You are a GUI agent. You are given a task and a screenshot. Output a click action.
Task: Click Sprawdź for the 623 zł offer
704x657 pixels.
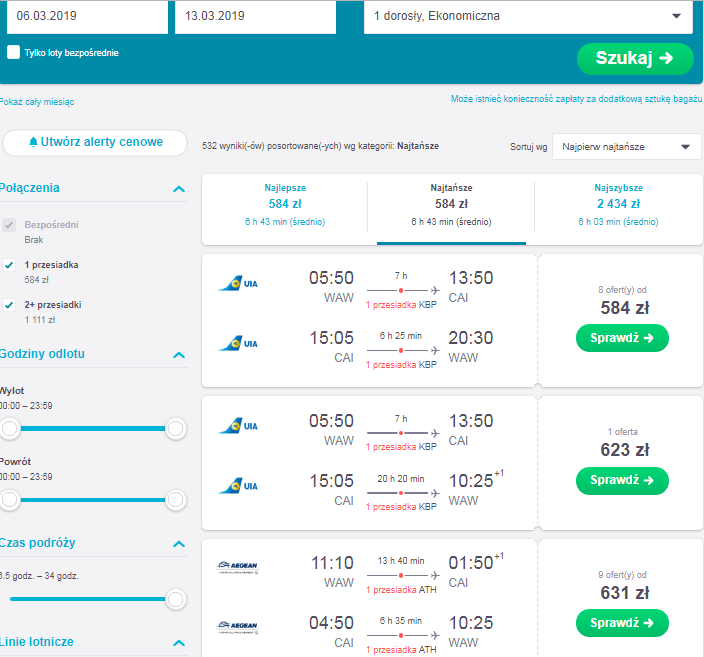(x=622, y=480)
